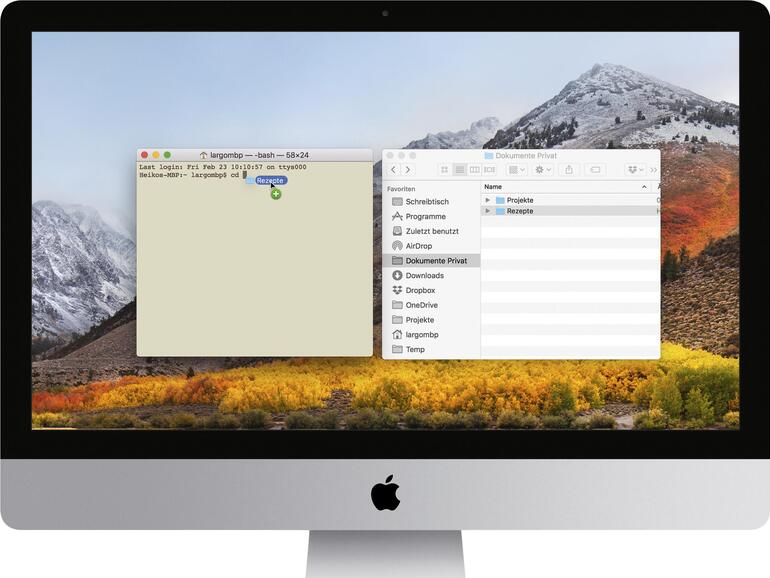Zoom the Terminal window with green button
Screen dimensions: 770x578
[167, 155]
